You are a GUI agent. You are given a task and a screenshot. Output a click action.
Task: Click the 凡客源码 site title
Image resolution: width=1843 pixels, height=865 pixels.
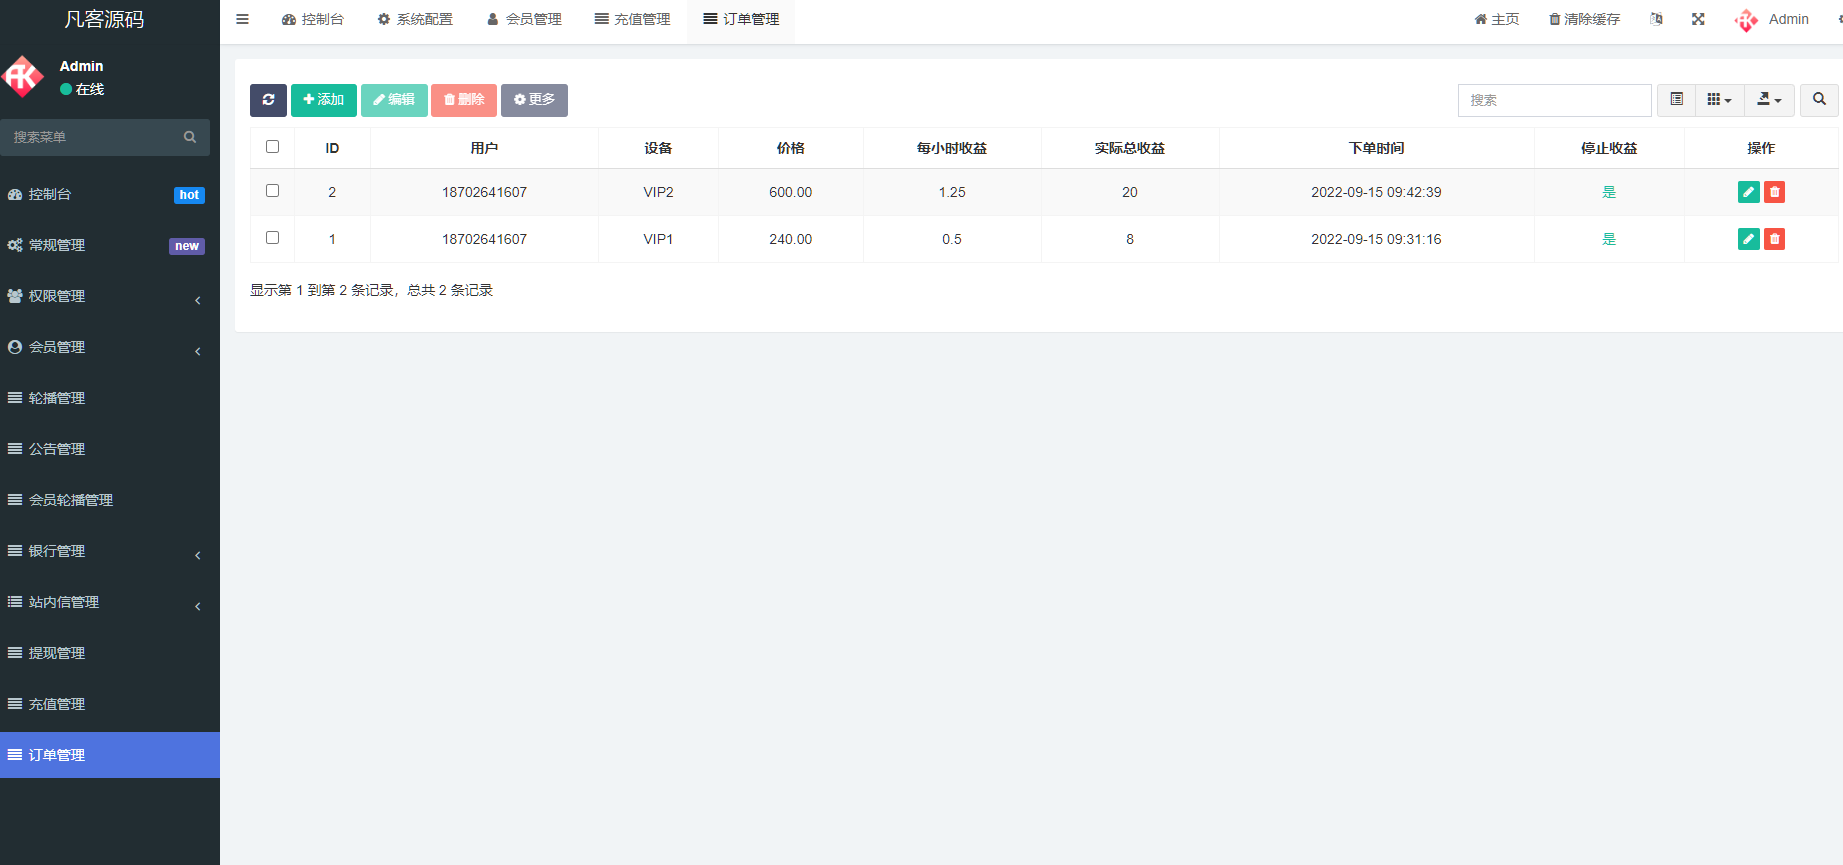click(104, 19)
